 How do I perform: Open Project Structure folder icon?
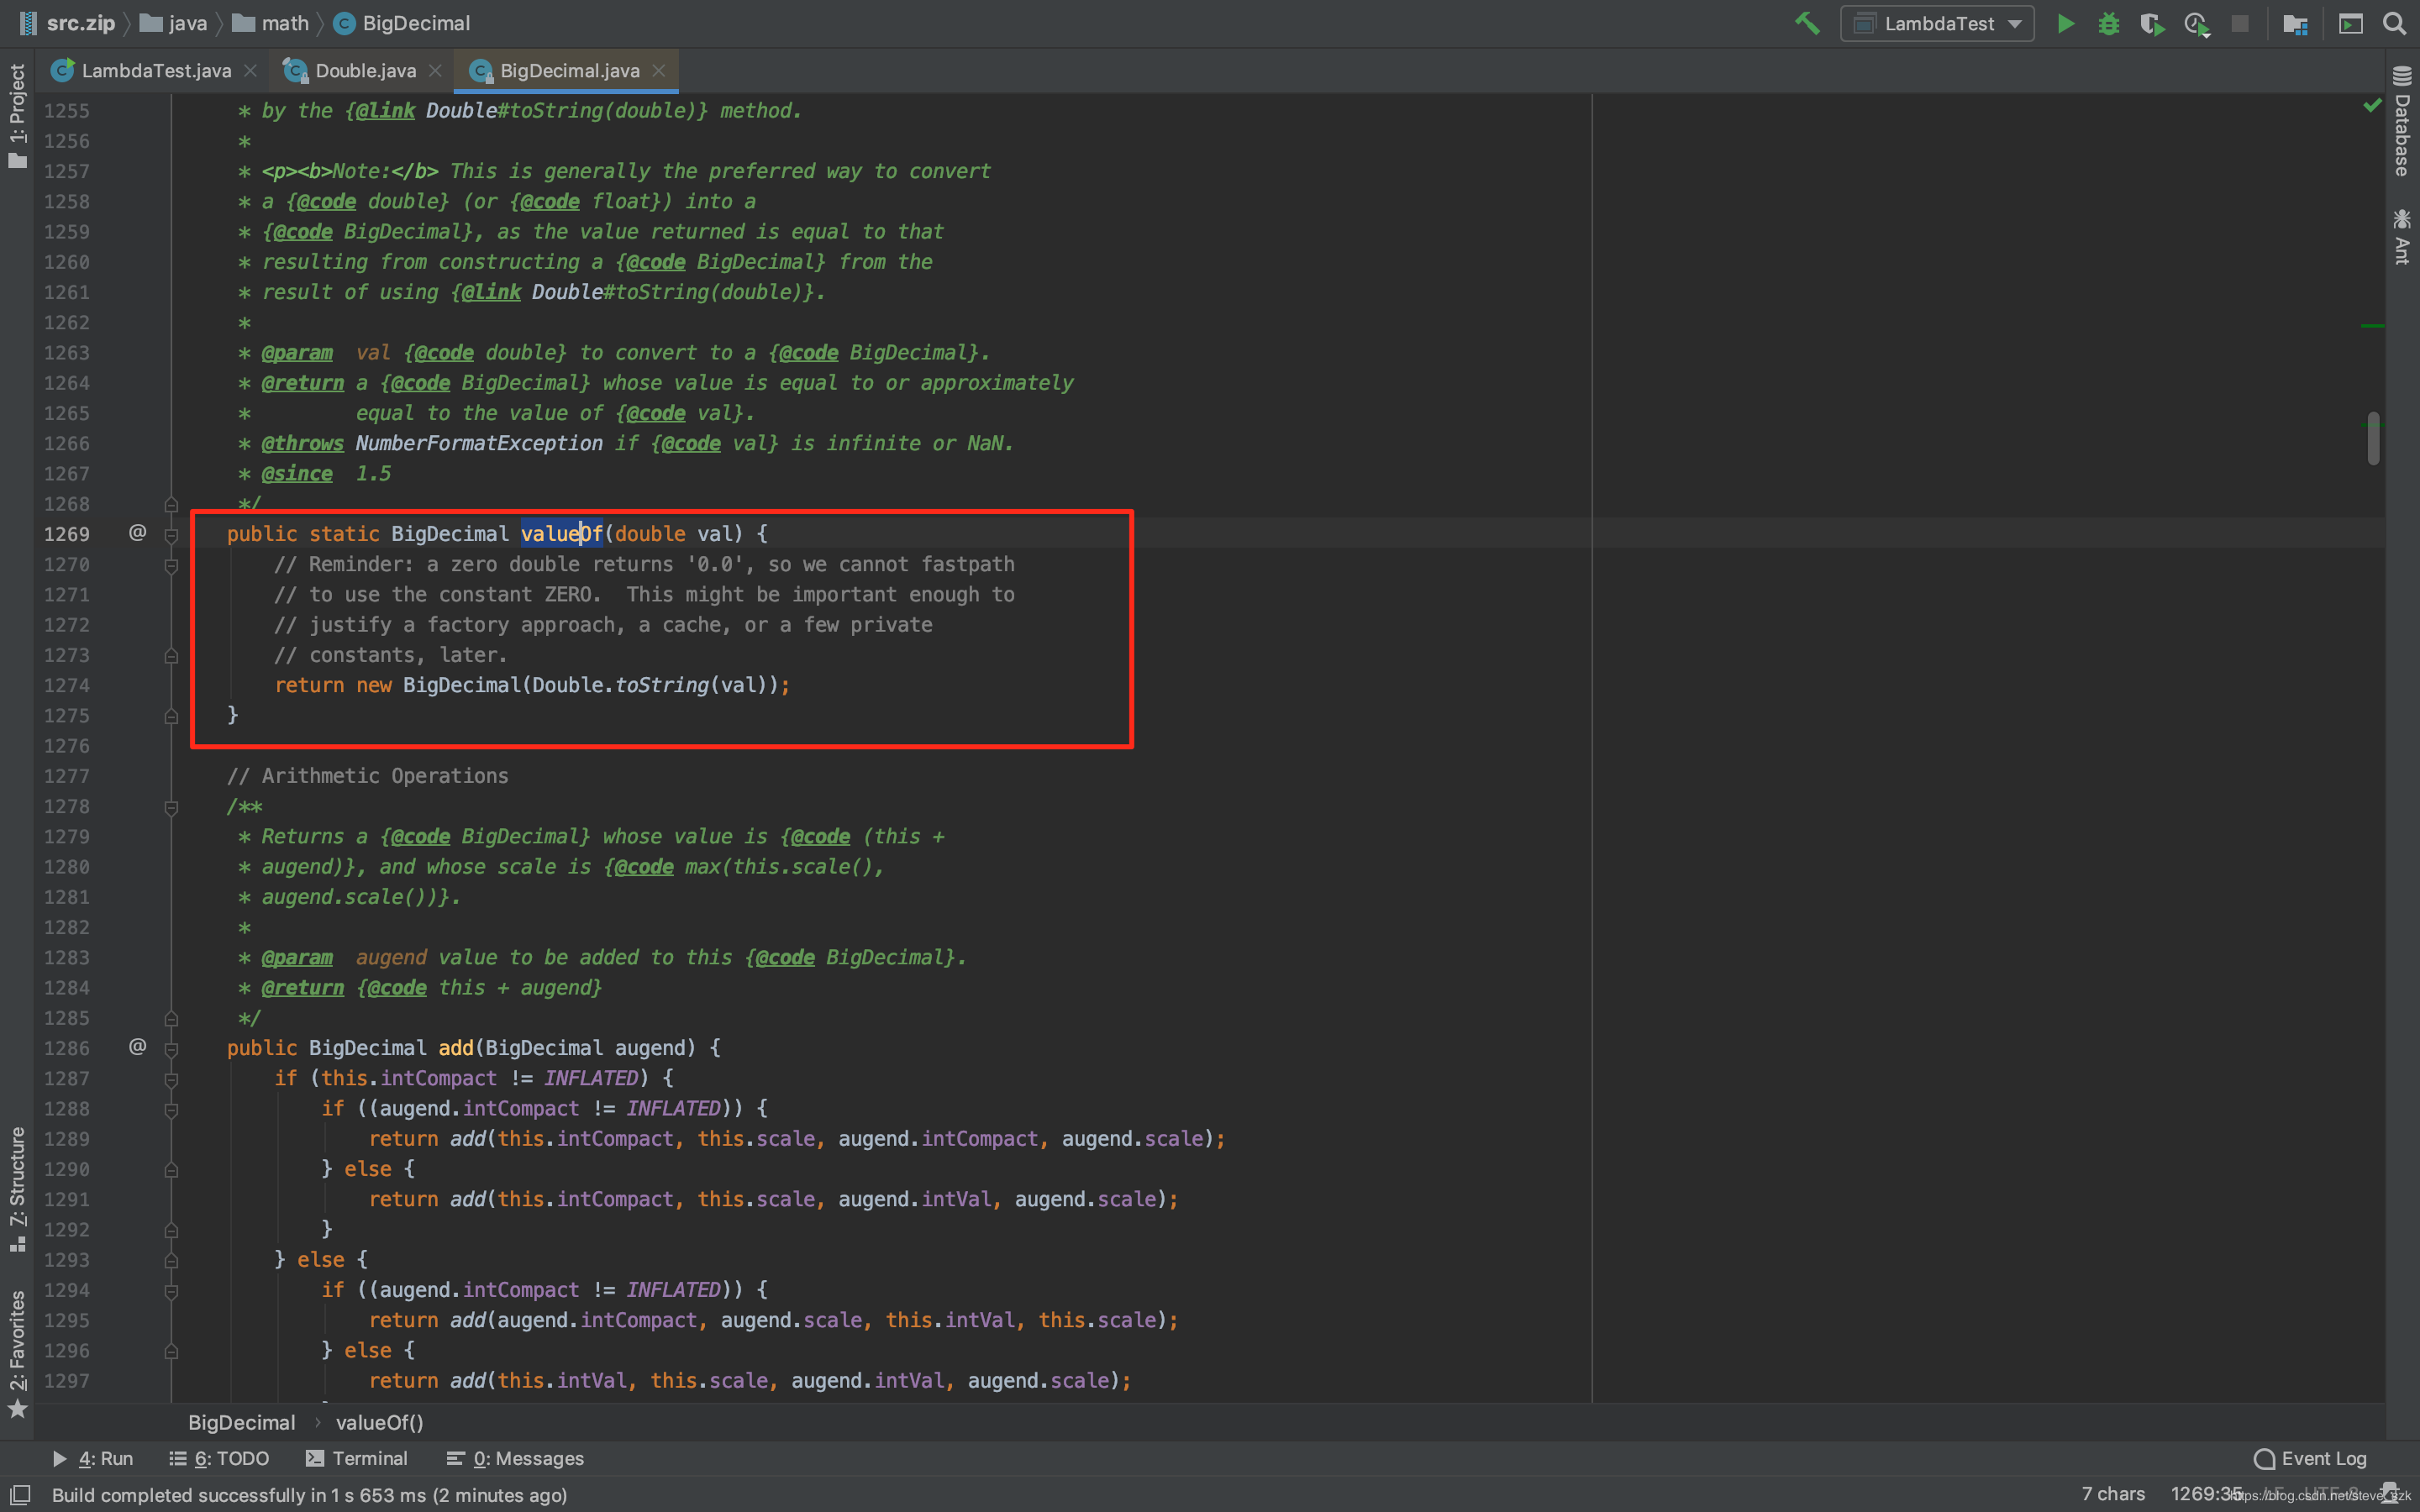pyautogui.click(x=2294, y=23)
